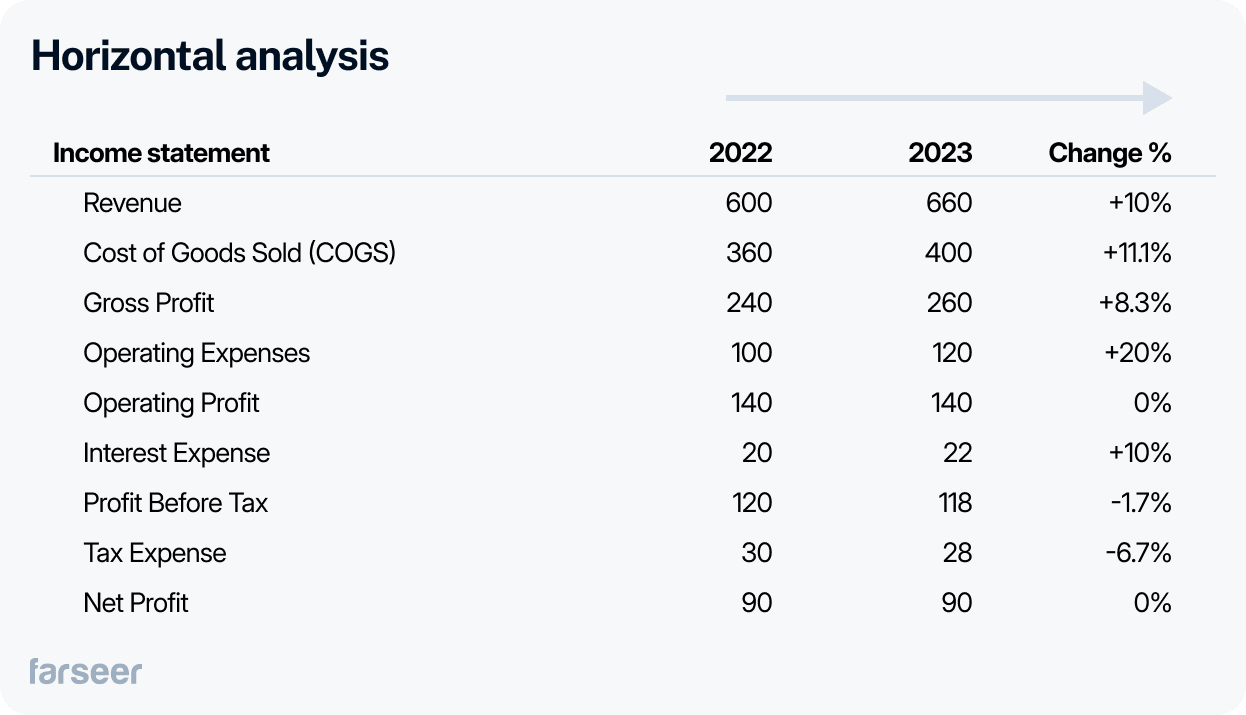Select the Operating Profit row label
Screen dimensions: 1246x715
[171, 403]
